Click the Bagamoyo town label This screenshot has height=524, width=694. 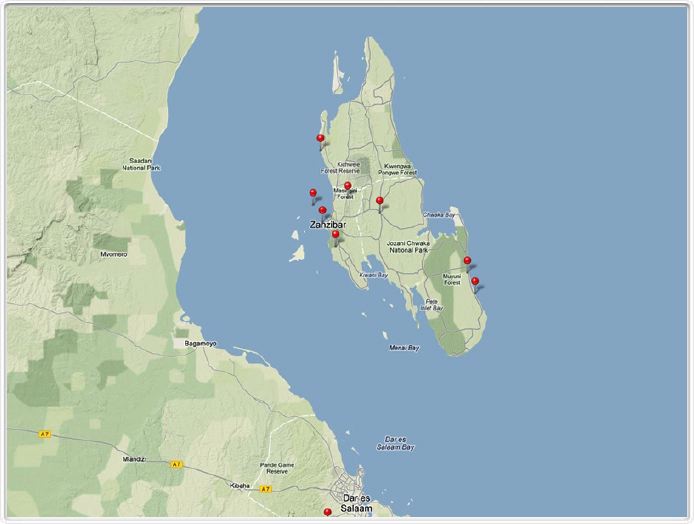tap(194, 343)
